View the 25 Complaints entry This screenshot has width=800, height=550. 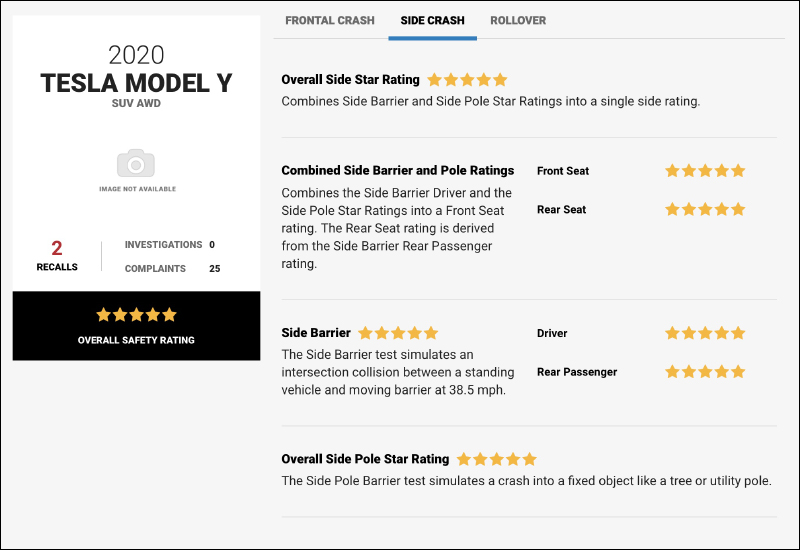tap(172, 269)
